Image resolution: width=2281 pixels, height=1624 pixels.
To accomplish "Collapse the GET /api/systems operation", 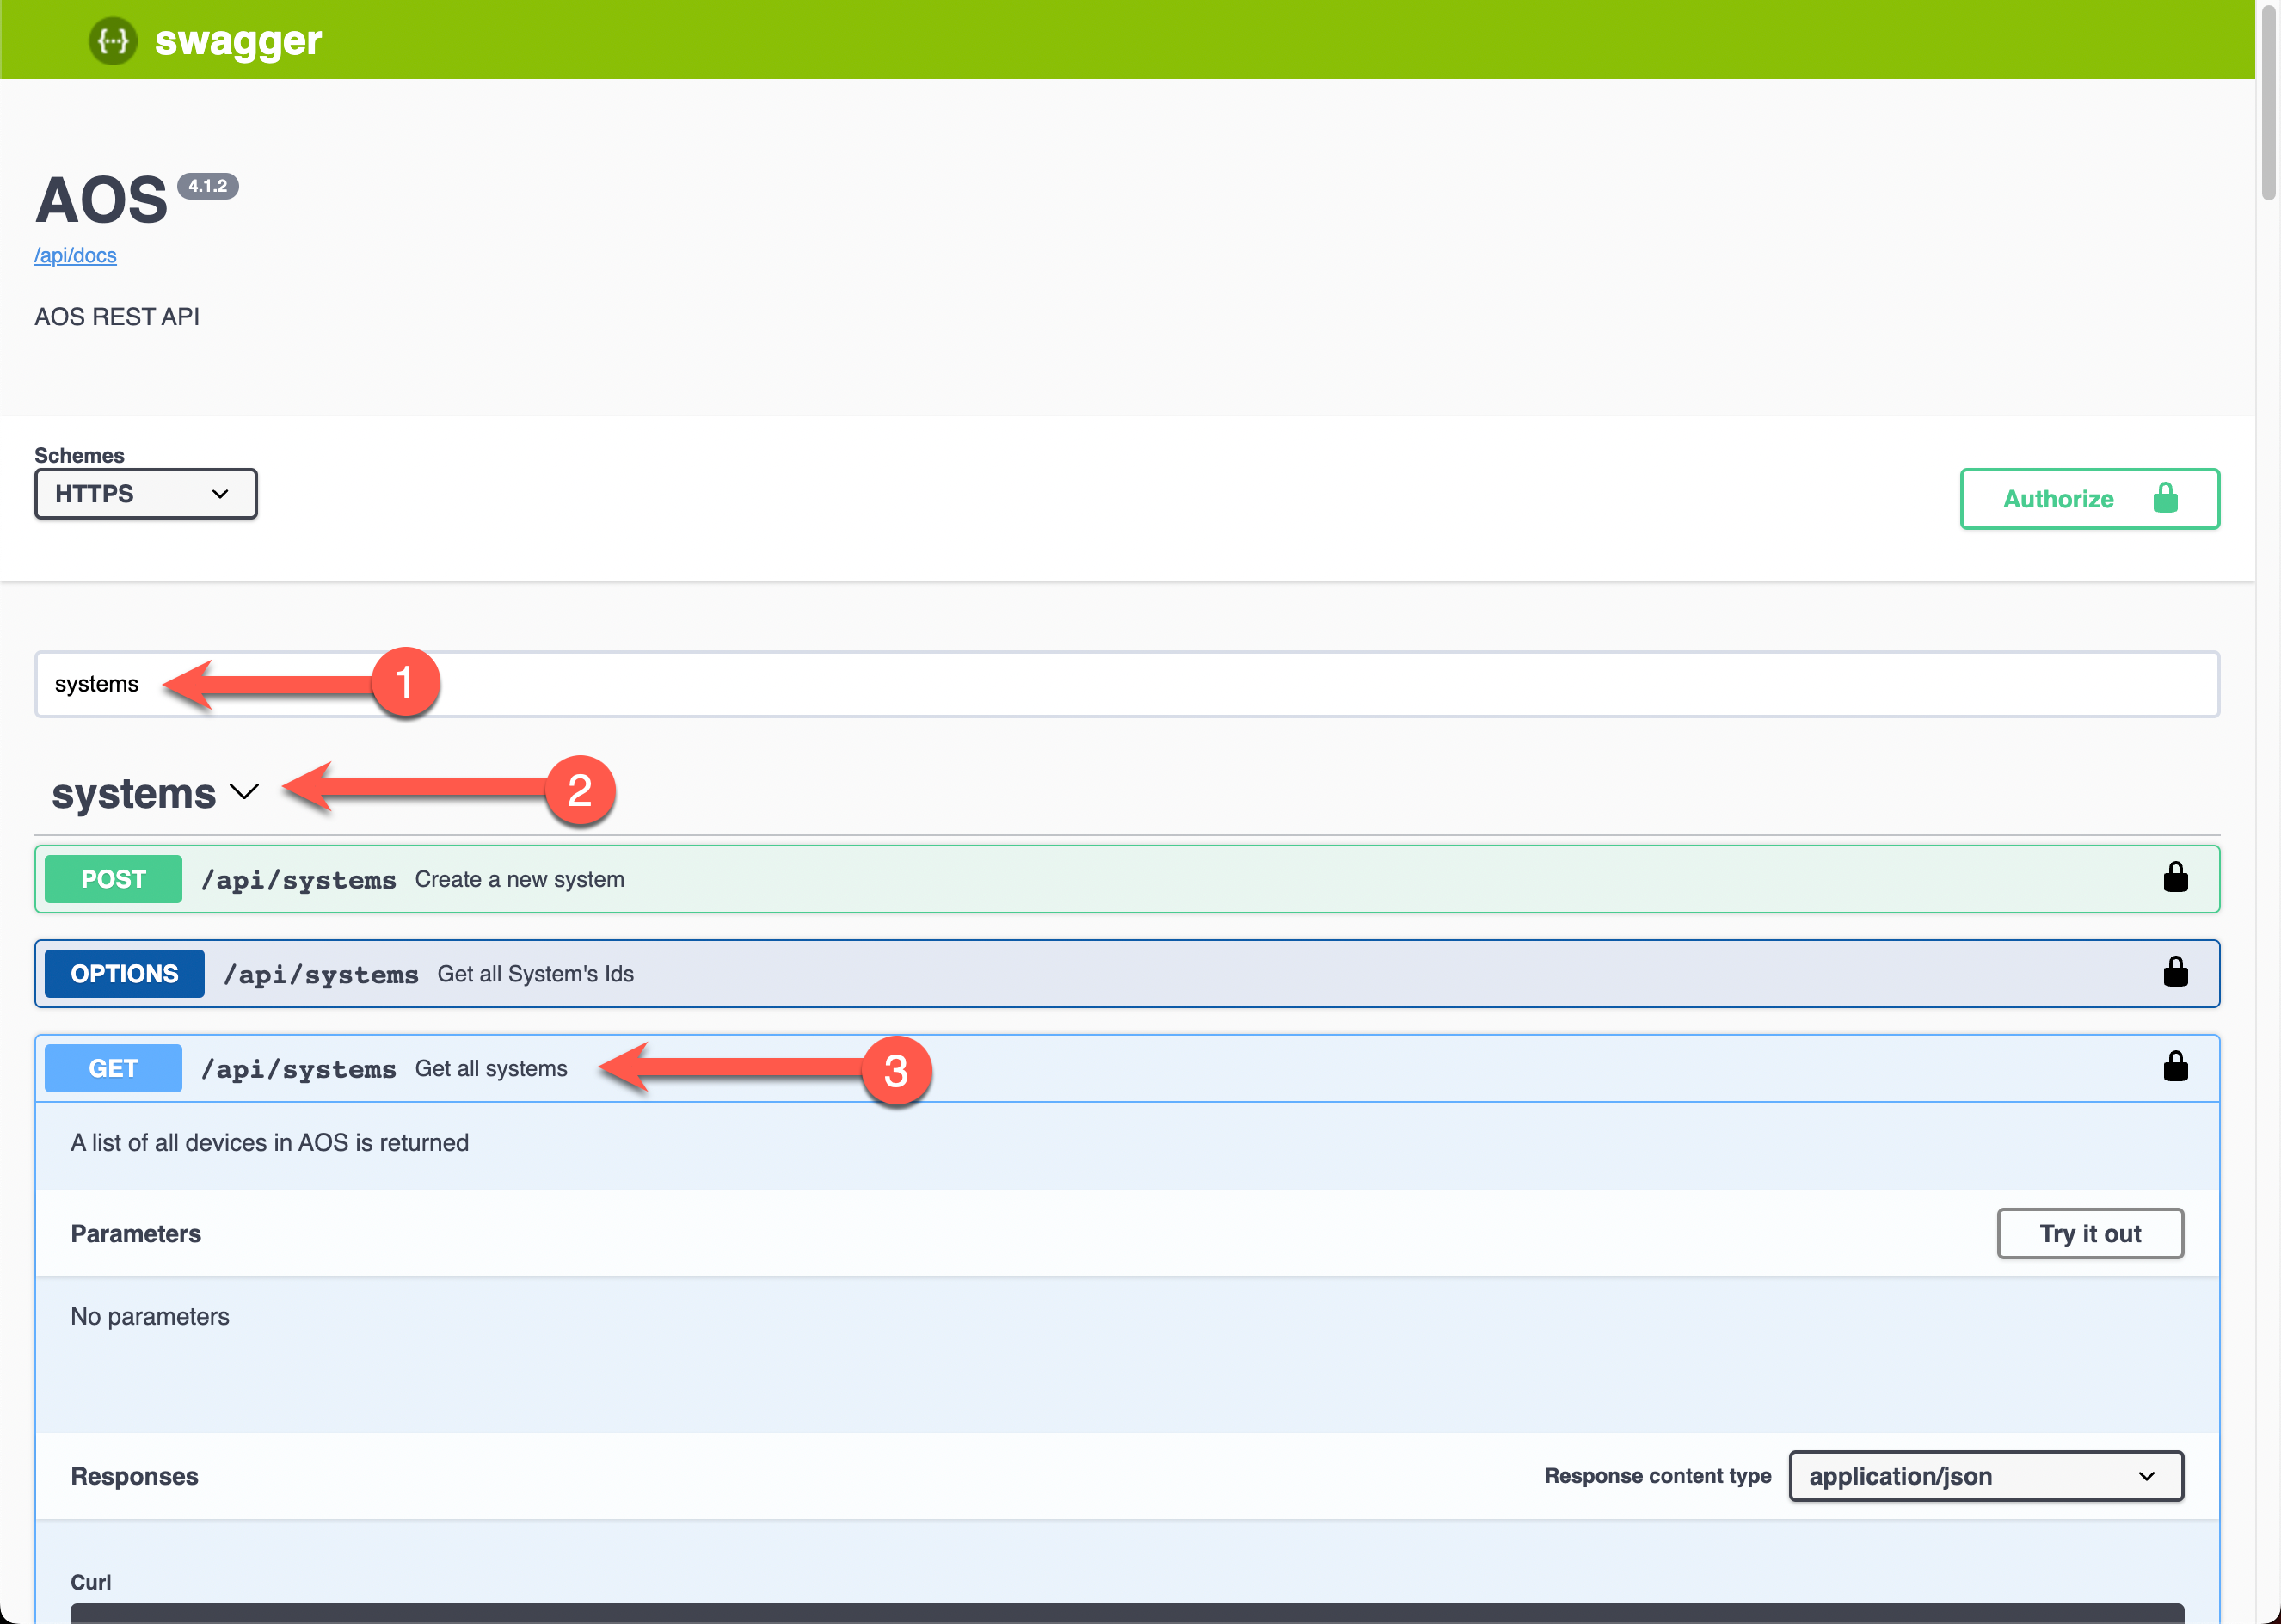I will (x=1127, y=1069).
